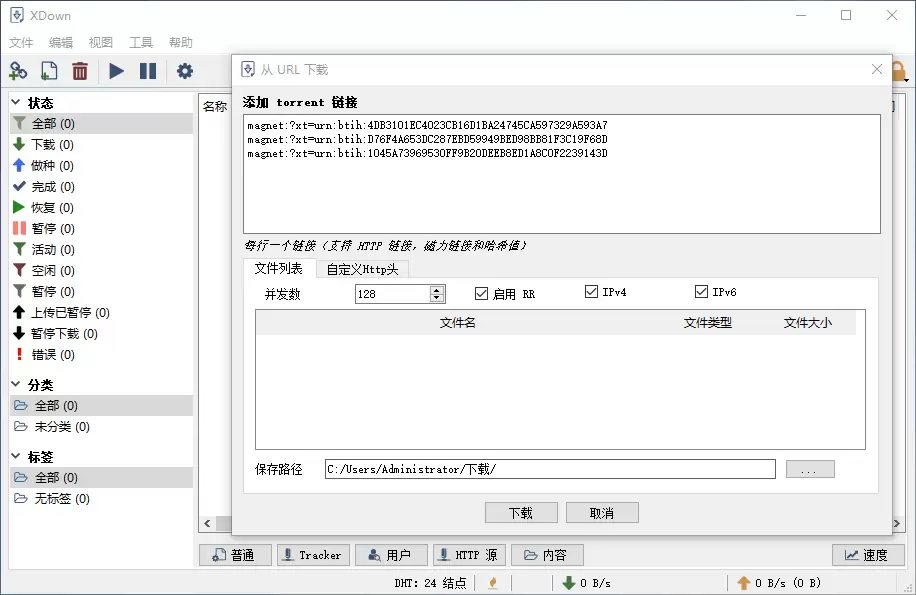Click the 文件类型 column header
916x595 pixels.
pyautogui.click(x=707, y=322)
